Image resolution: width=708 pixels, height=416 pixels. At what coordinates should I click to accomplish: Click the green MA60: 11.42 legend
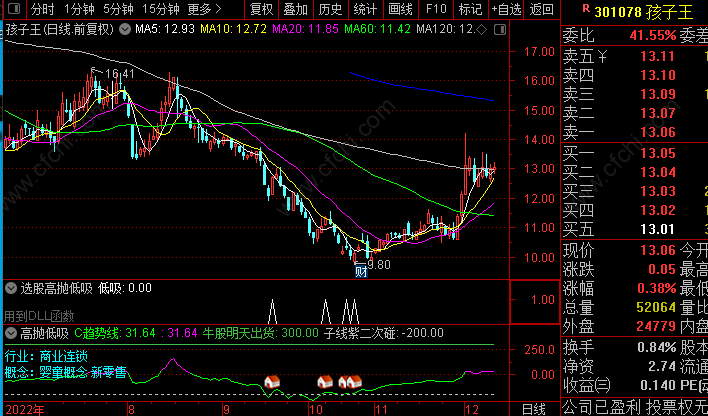377,30
